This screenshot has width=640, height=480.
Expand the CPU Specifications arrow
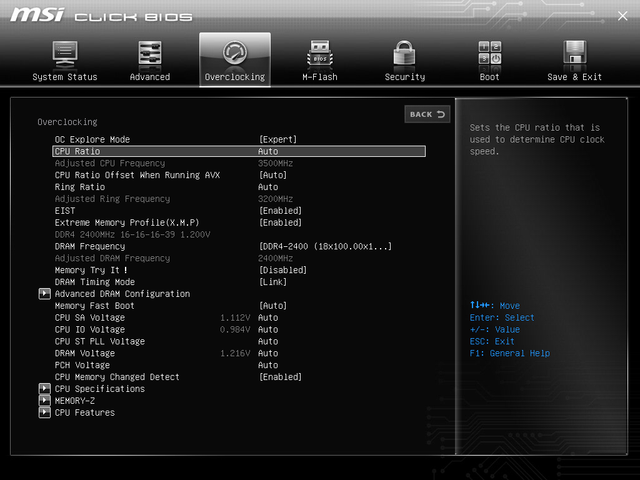click(44, 389)
